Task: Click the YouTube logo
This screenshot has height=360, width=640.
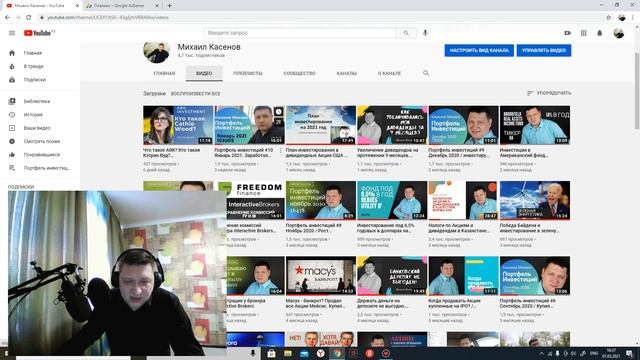Action: 38,33
